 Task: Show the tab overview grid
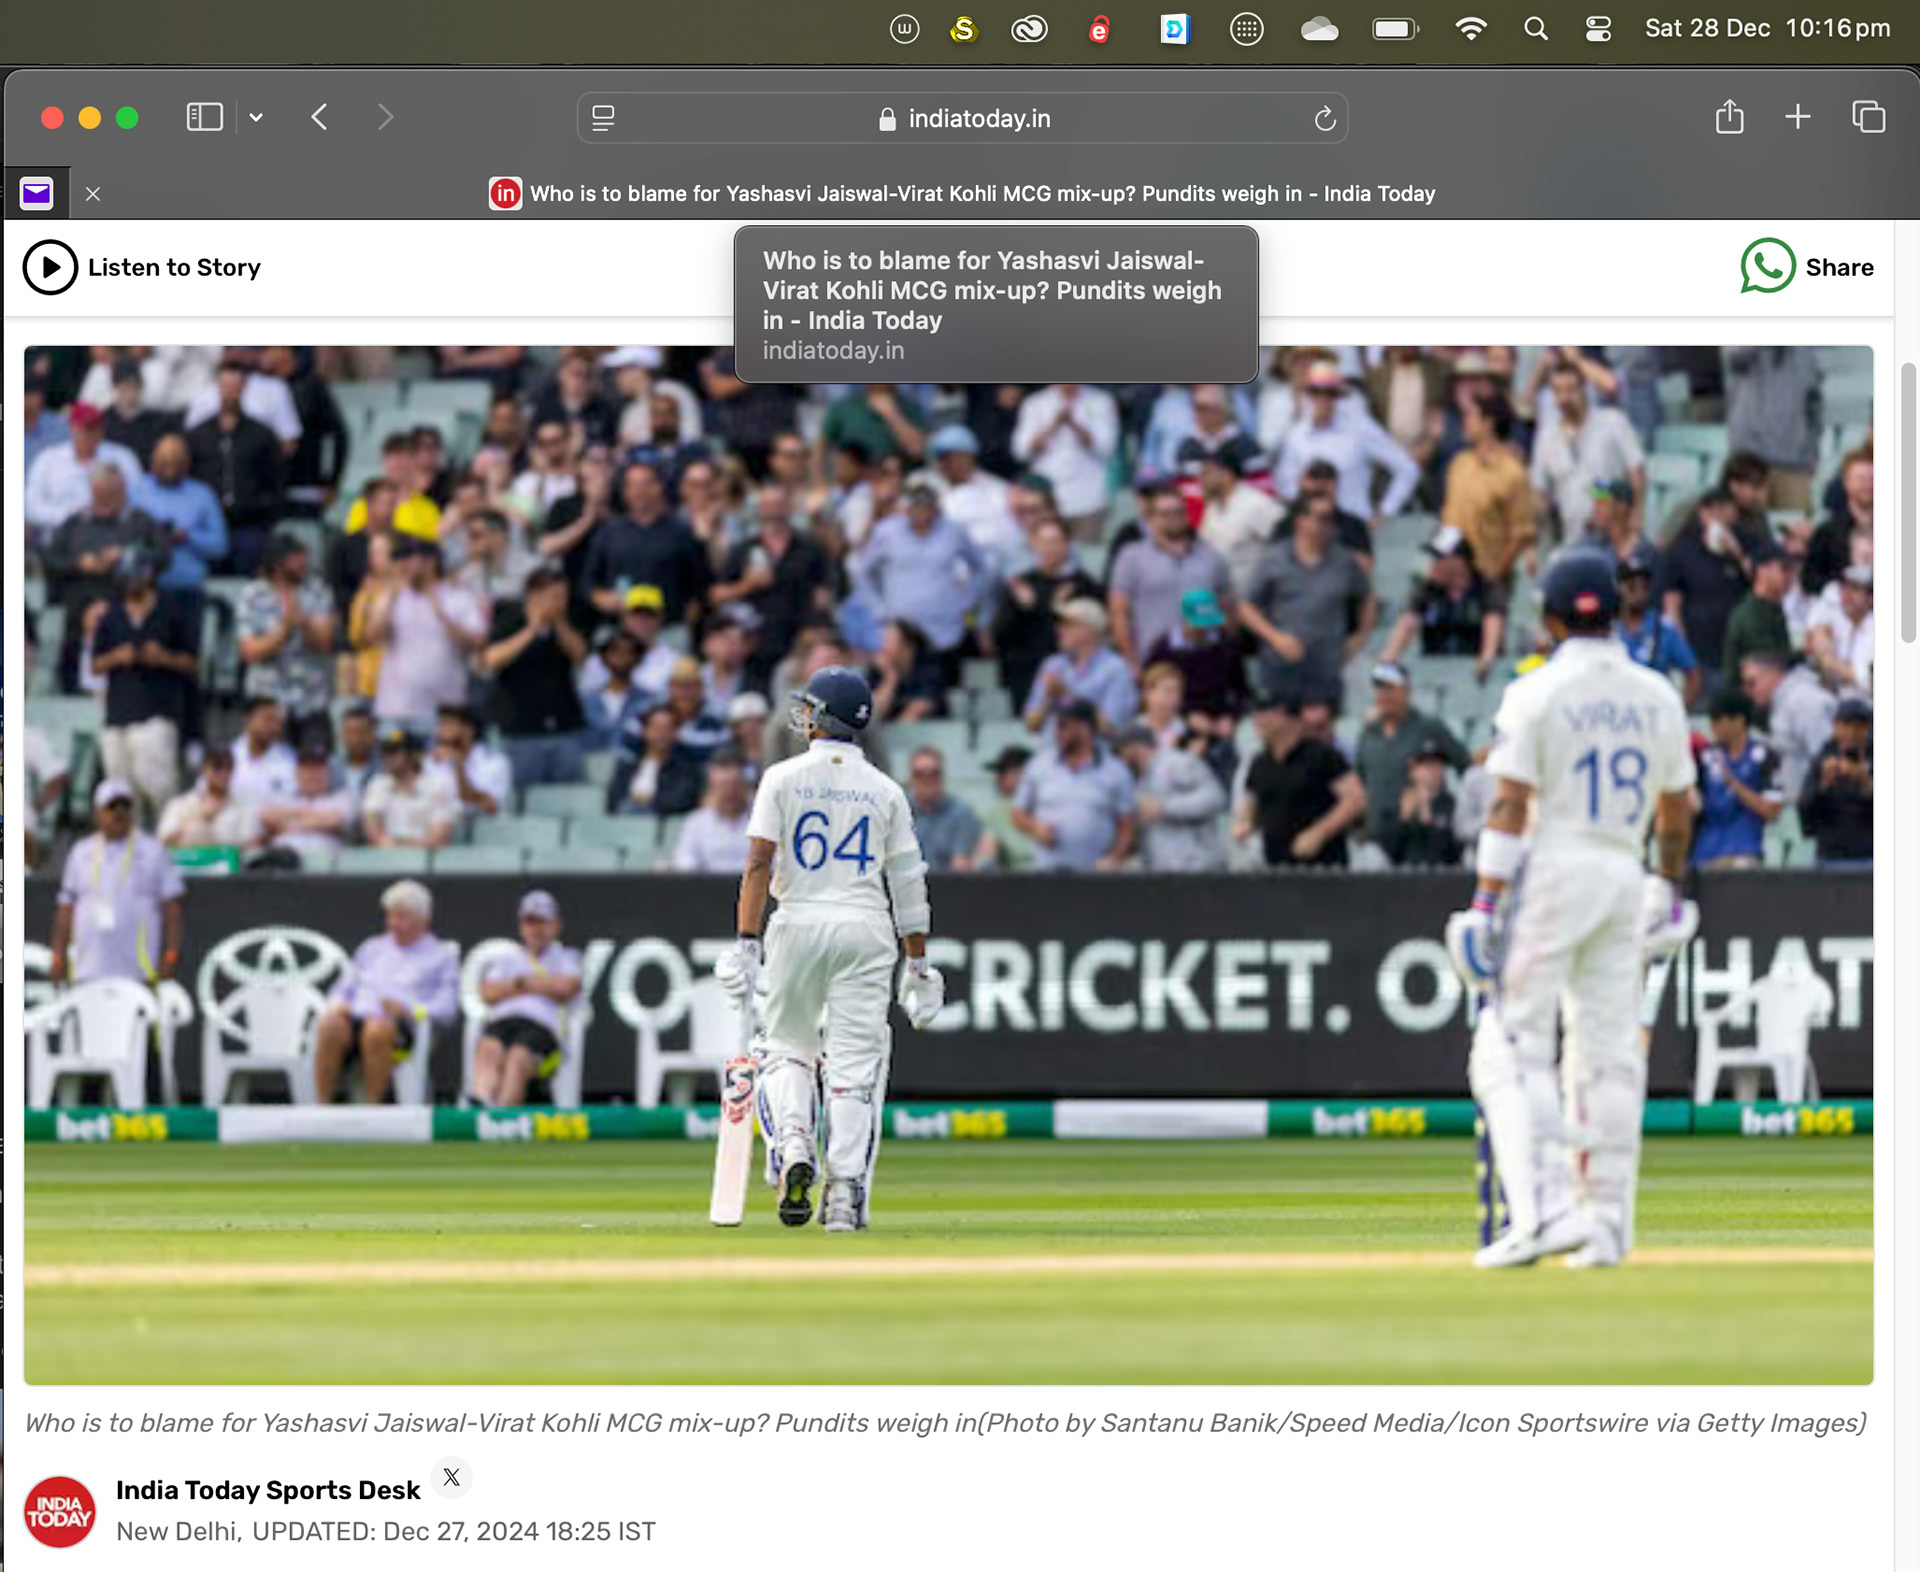click(x=1867, y=118)
